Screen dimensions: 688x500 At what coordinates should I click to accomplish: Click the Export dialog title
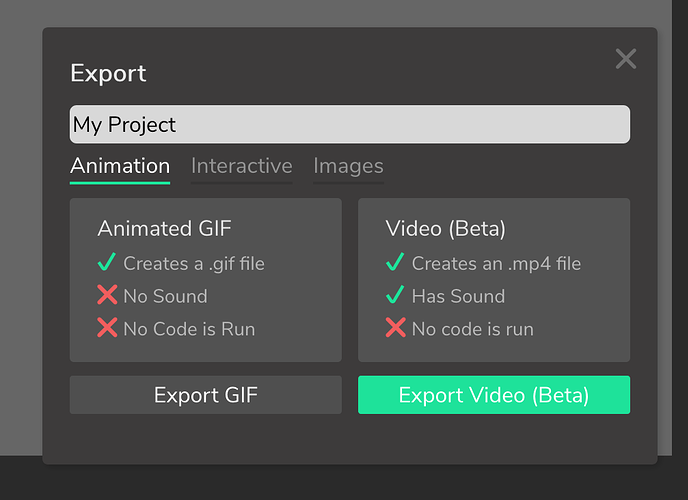pyautogui.click(x=108, y=73)
